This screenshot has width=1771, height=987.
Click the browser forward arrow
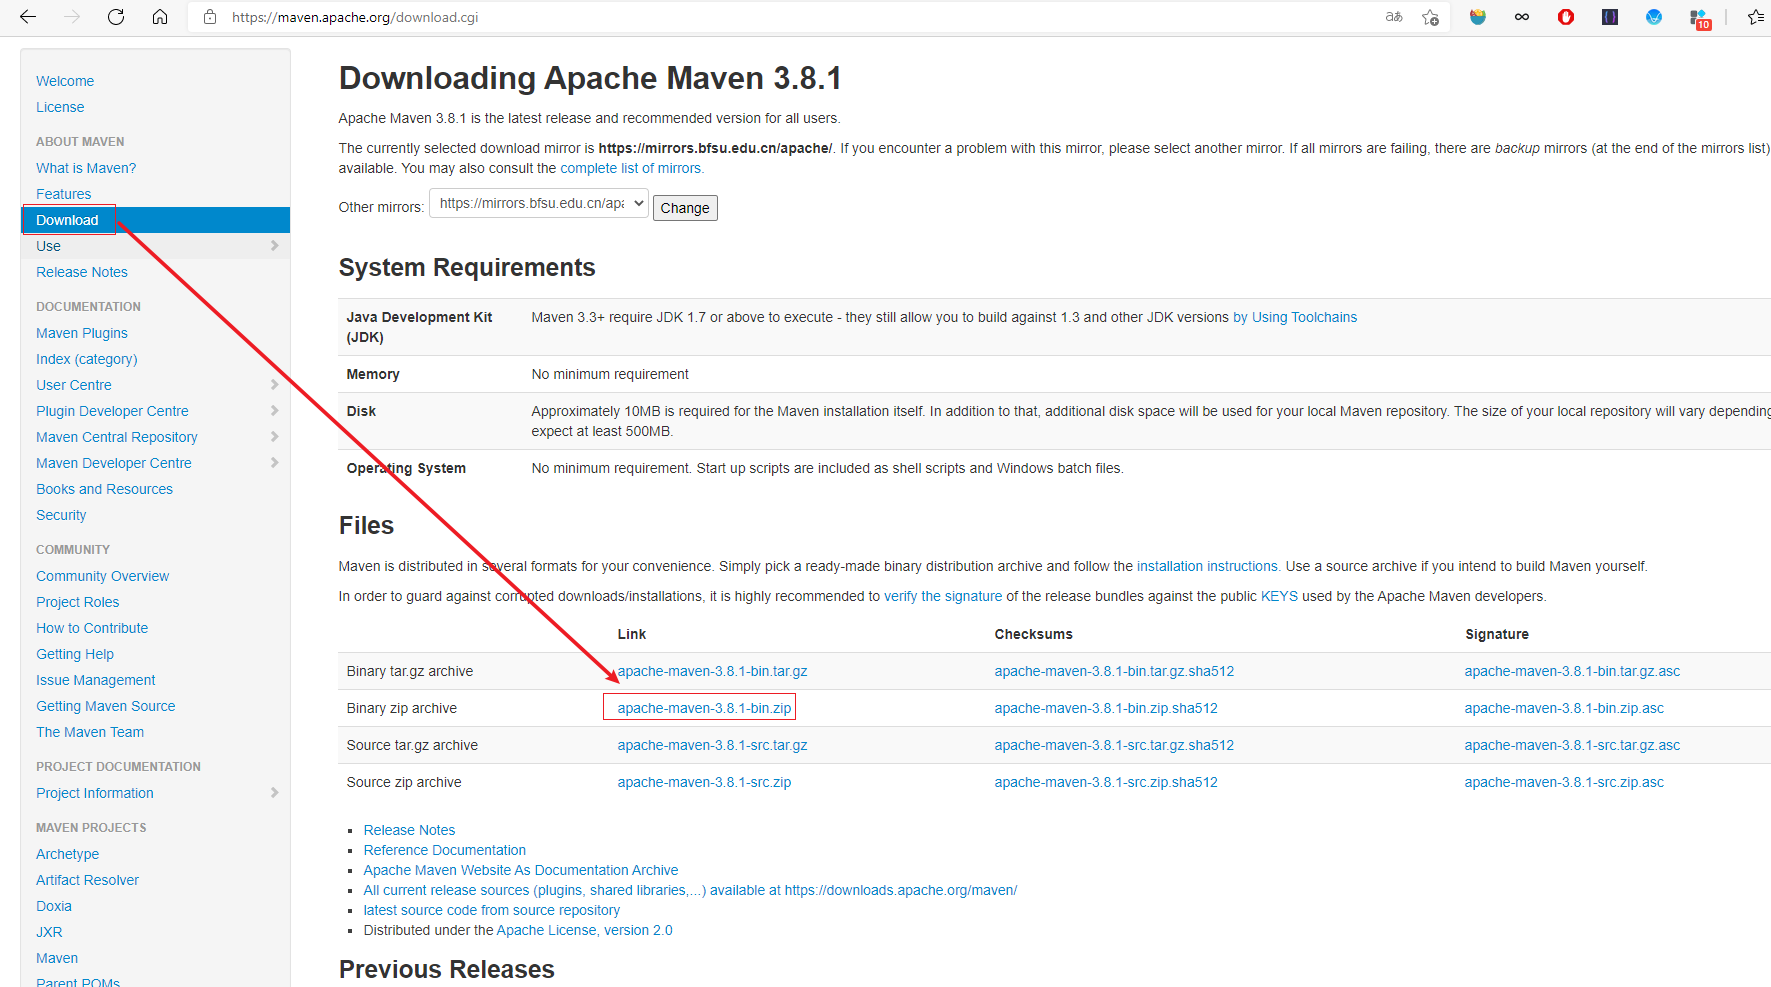72,17
